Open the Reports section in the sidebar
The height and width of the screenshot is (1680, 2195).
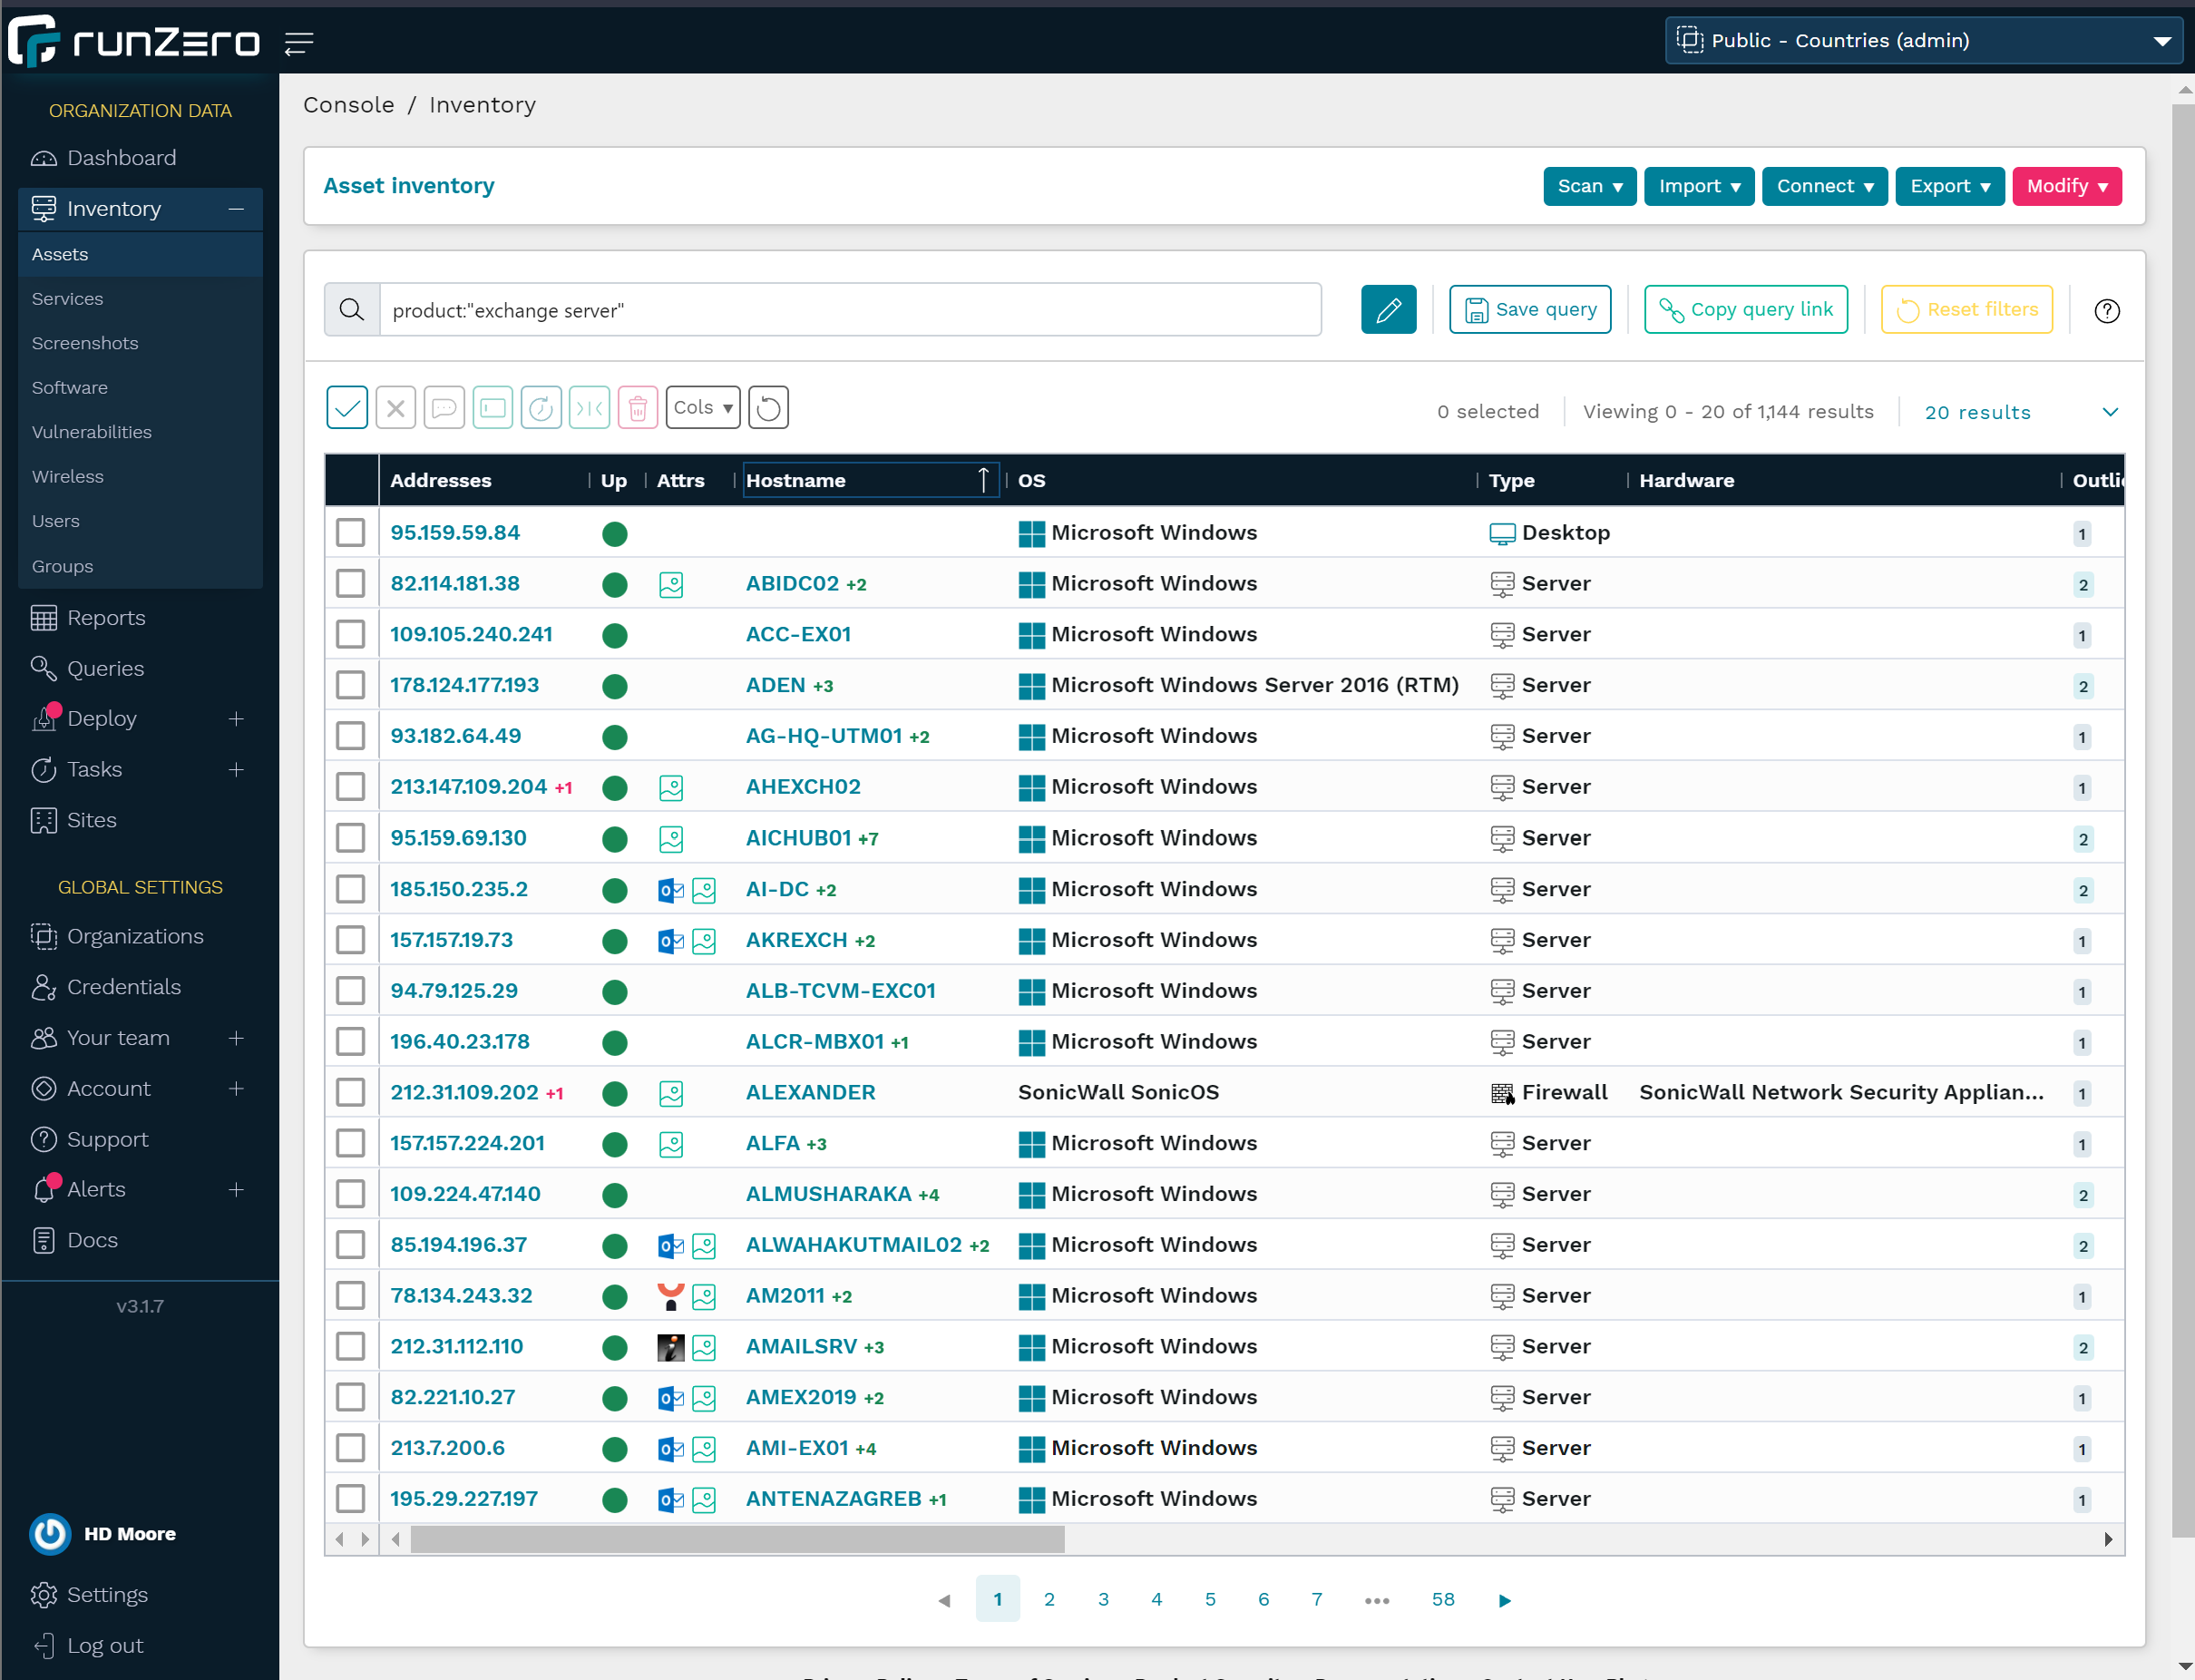click(107, 617)
